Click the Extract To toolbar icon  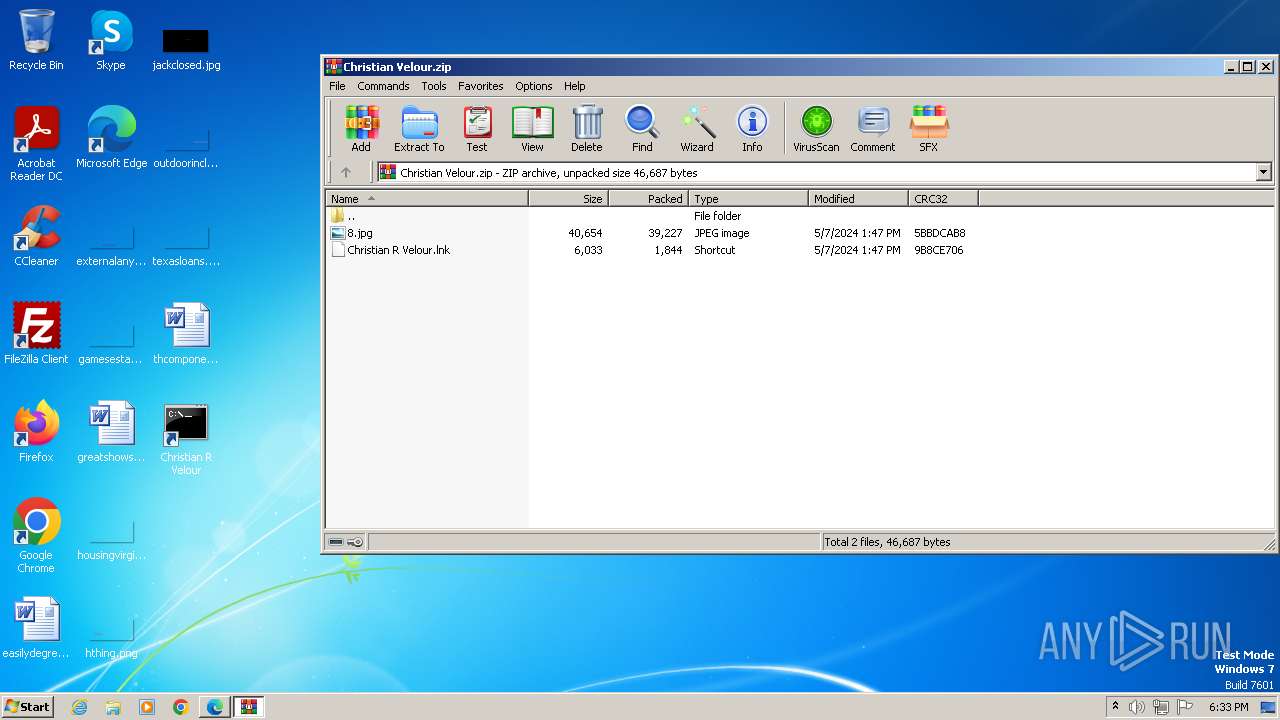coord(419,129)
